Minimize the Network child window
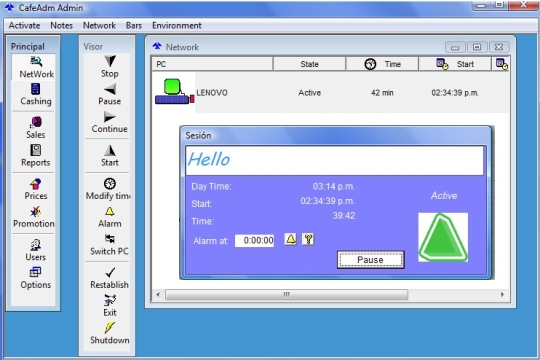Screen dimensions: 540x360 click(x=455, y=47)
